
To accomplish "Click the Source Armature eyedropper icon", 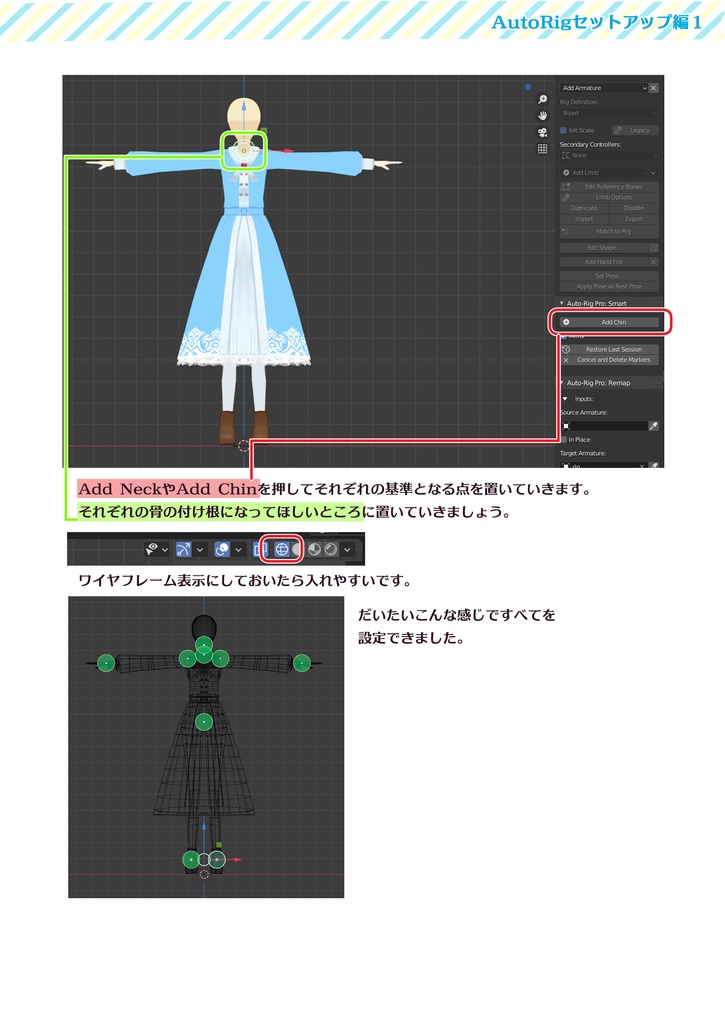I will 653,426.
